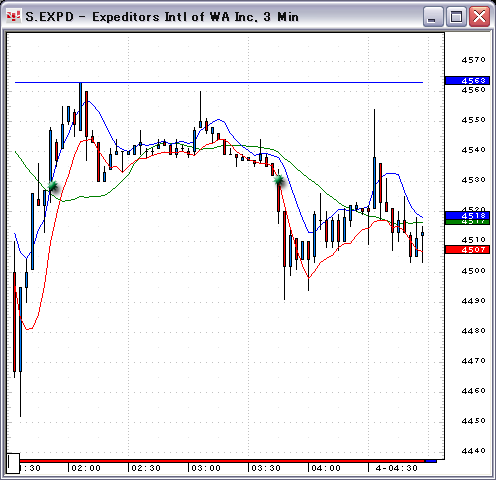Click the window title S.EXPD Expeditors Intl
This screenshot has height=480, width=496.
pos(162,17)
